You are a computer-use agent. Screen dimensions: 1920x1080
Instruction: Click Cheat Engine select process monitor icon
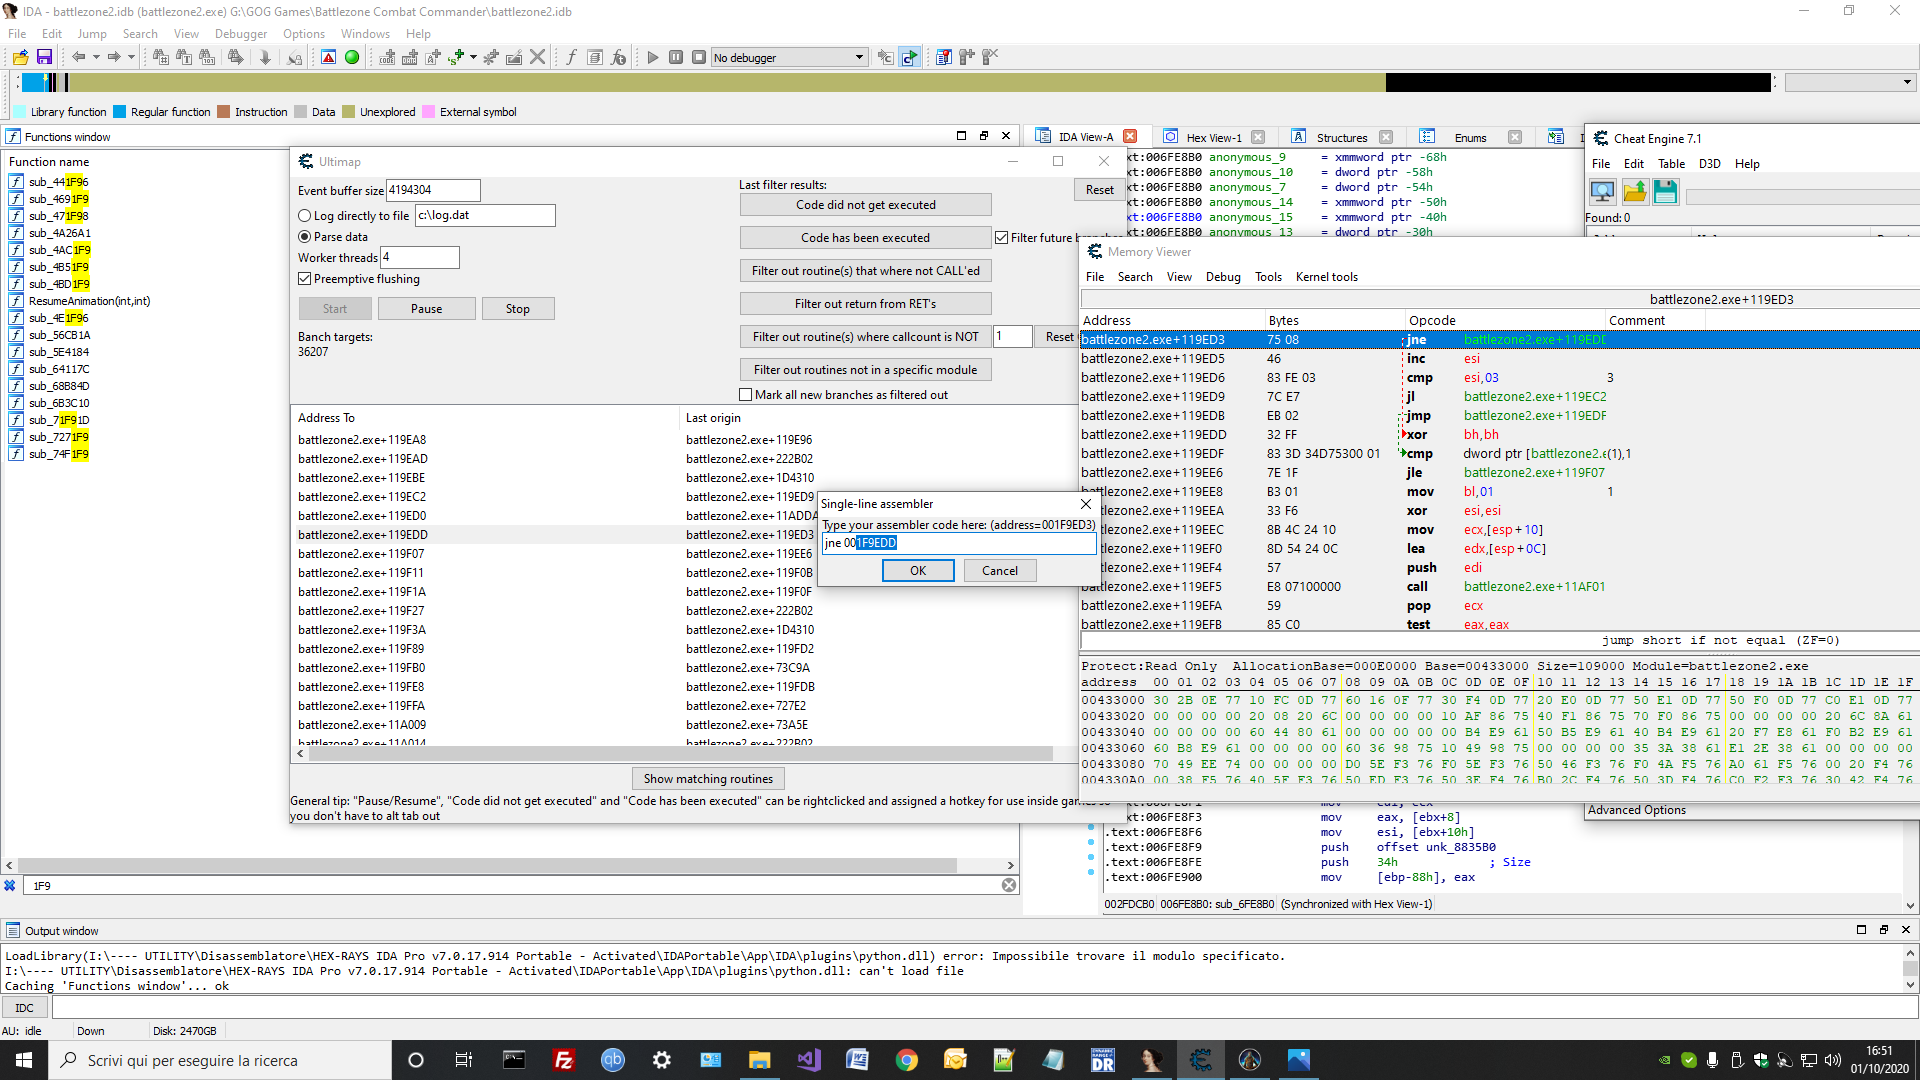click(x=1602, y=192)
